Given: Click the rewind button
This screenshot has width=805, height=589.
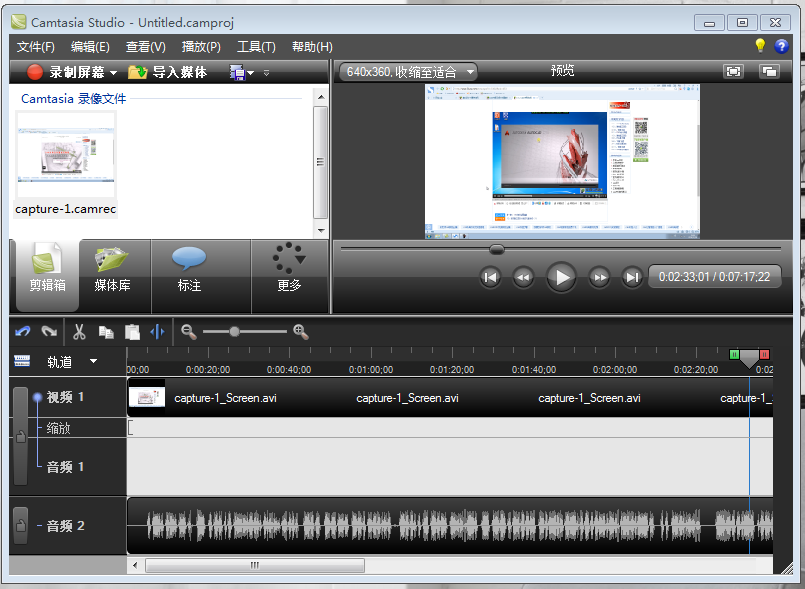Looking at the screenshot, I should (x=523, y=277).
